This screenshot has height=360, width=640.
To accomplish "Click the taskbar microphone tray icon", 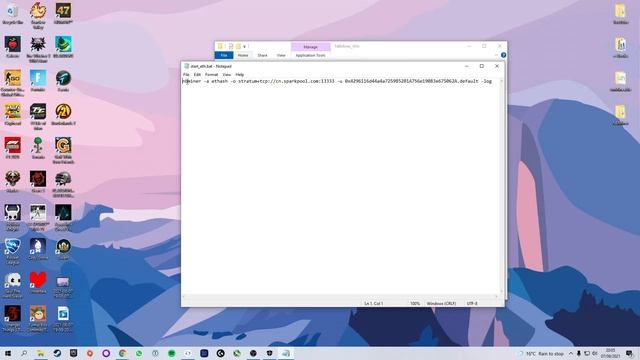I will 579,353.
